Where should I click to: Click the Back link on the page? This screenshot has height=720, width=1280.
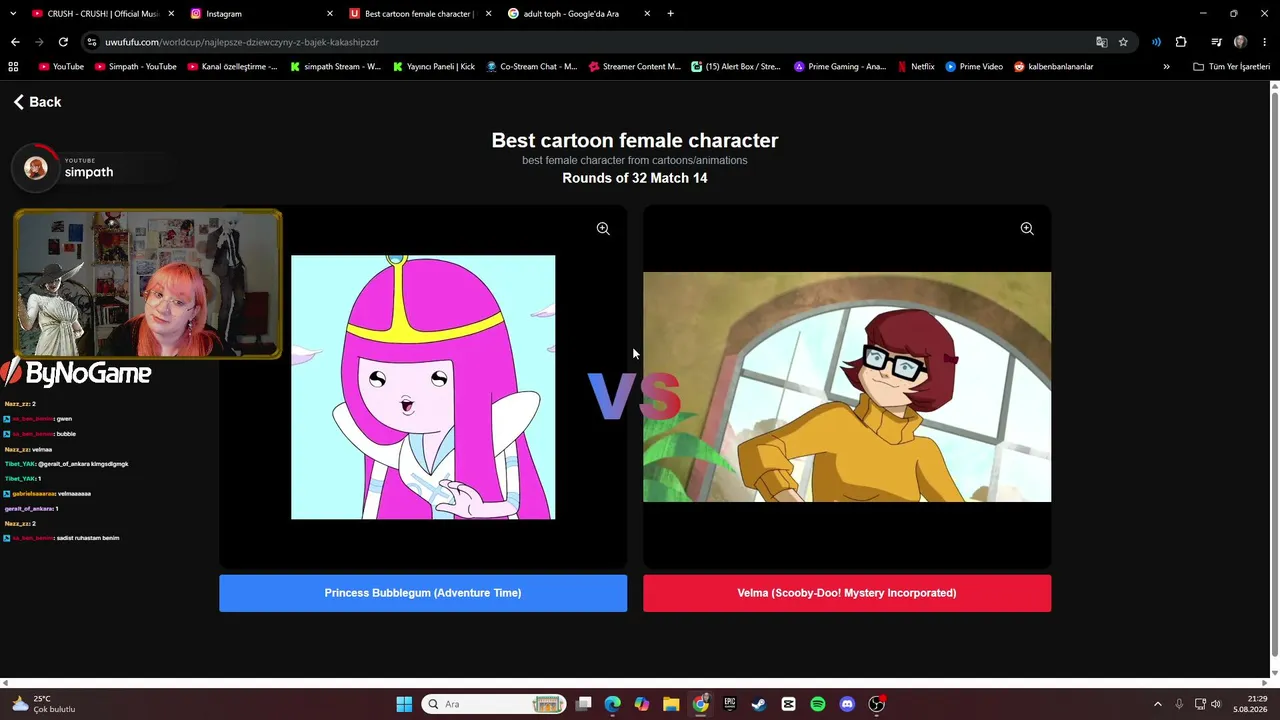pos(37,102)
